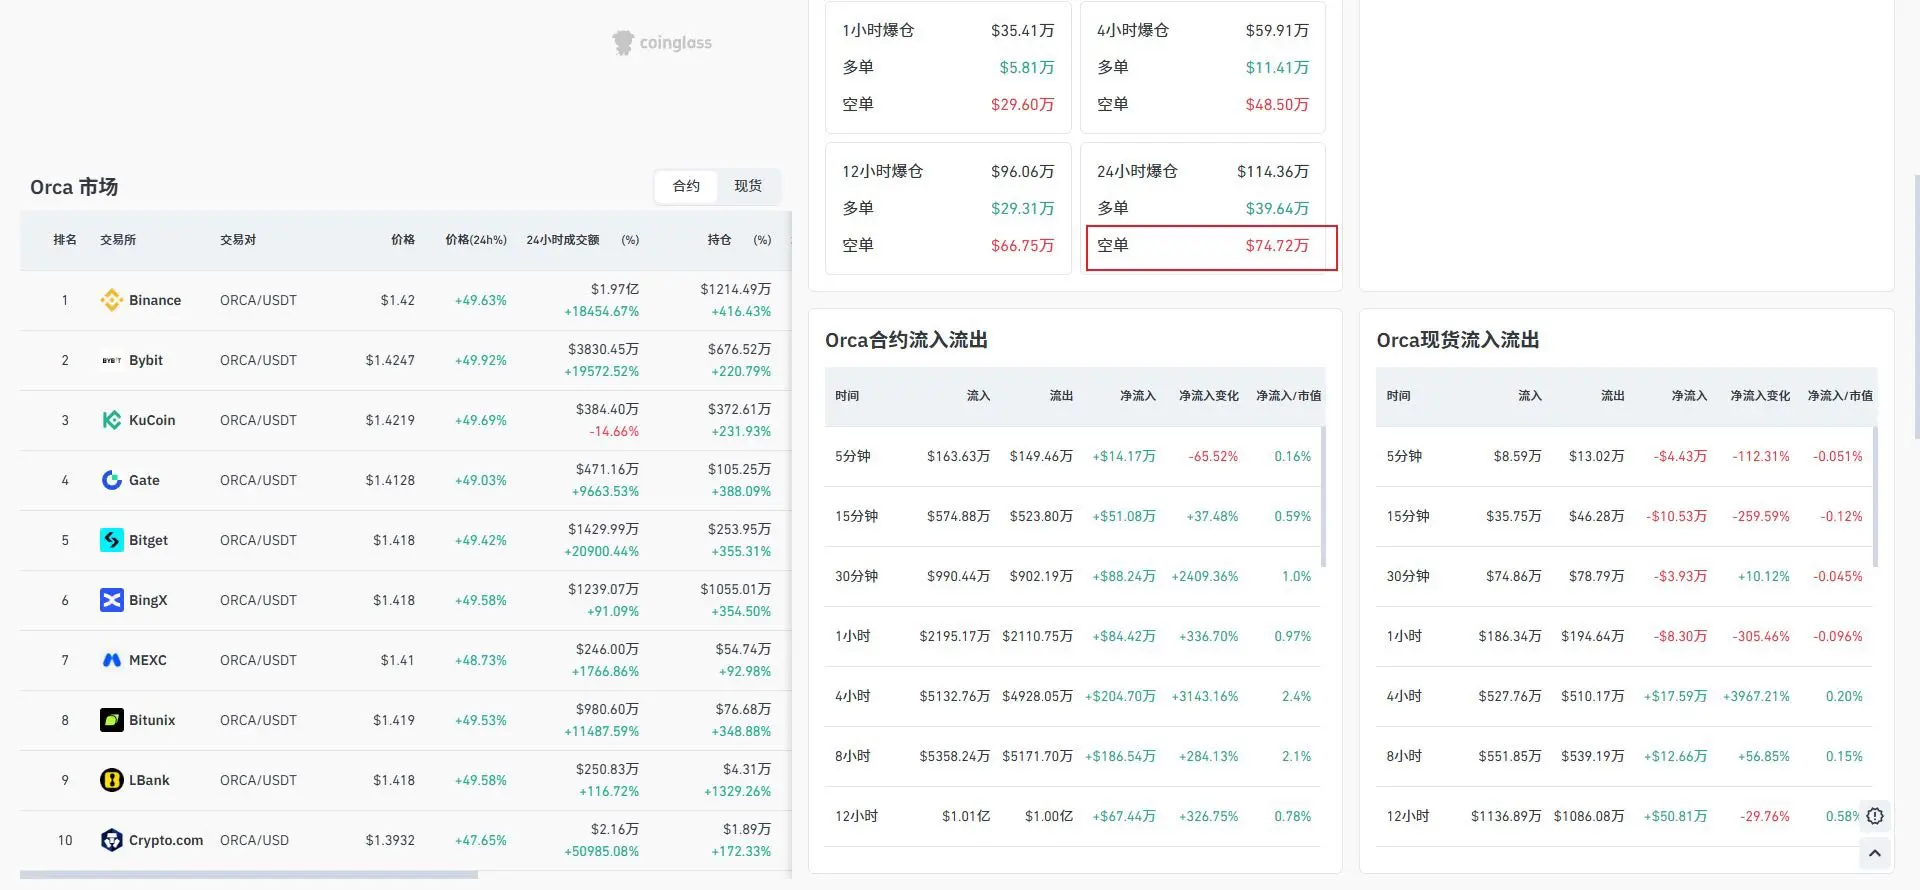Click the round floating icon above back-to-top
Image resolution: width=1920 pixels, height=890 pixels.
pos(1875,816)
